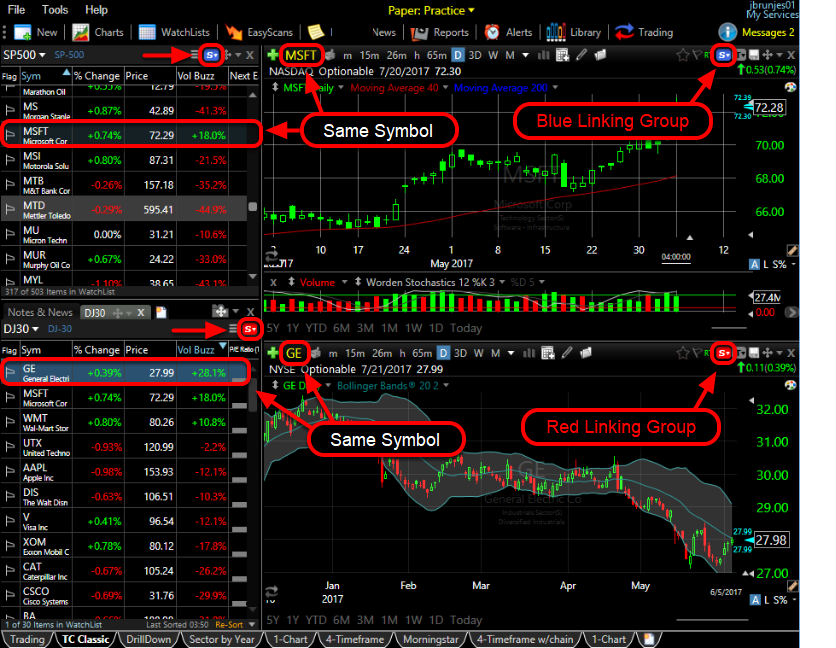Toggle the L log scale on MSFT chart
Viewport: 836px width, 648px height.
click(x=766, y=265)
